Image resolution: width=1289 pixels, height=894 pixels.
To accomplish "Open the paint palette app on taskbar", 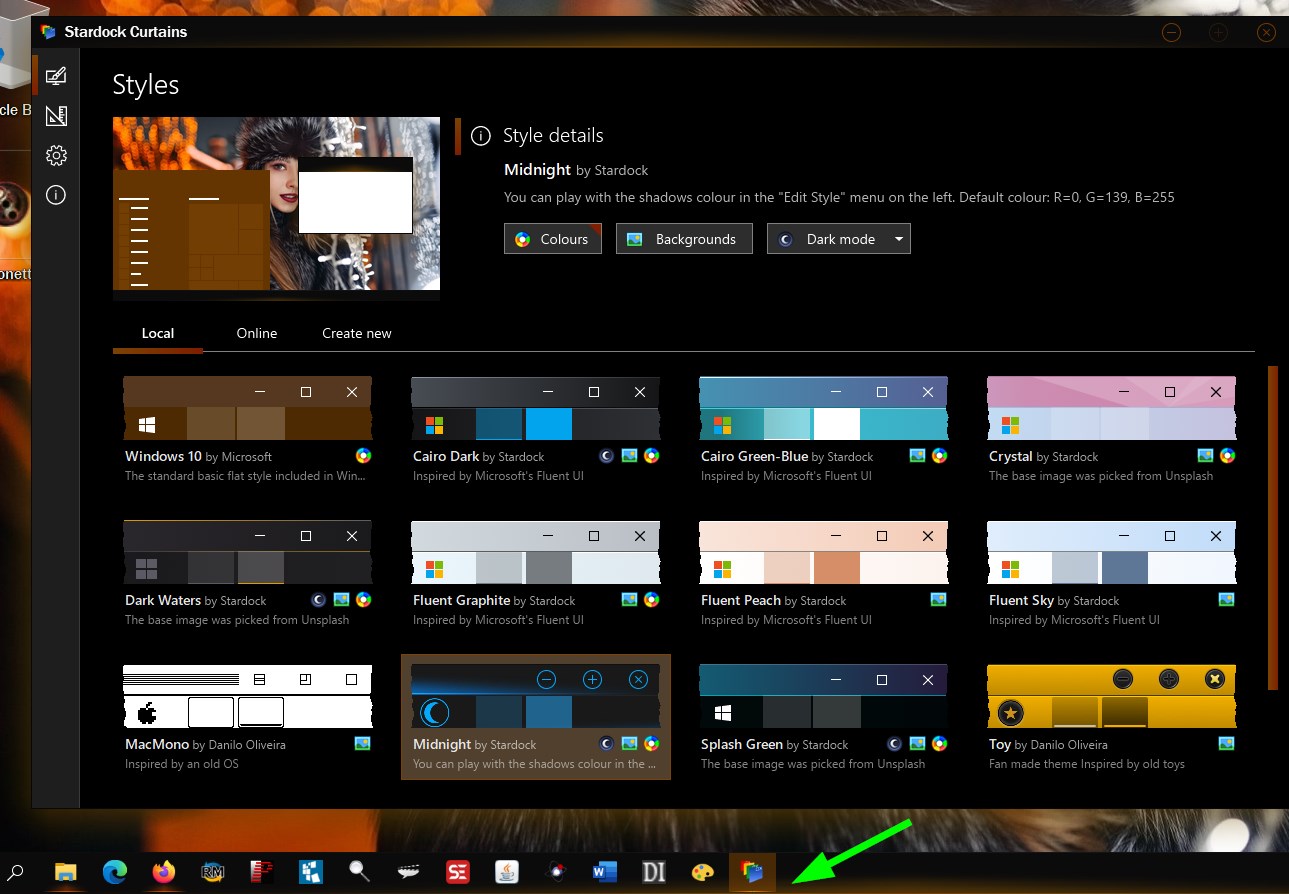I will coord(703,872).
